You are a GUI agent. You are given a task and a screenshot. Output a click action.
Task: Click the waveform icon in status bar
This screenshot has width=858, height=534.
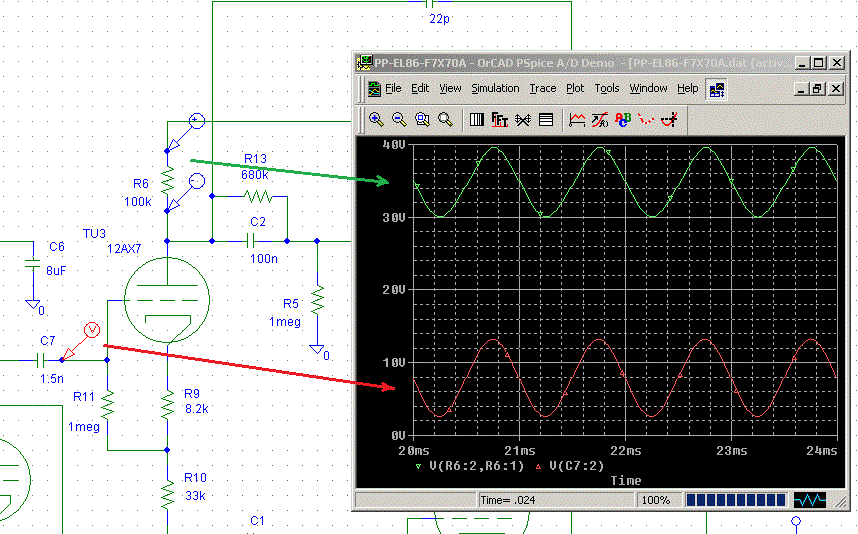810,500
